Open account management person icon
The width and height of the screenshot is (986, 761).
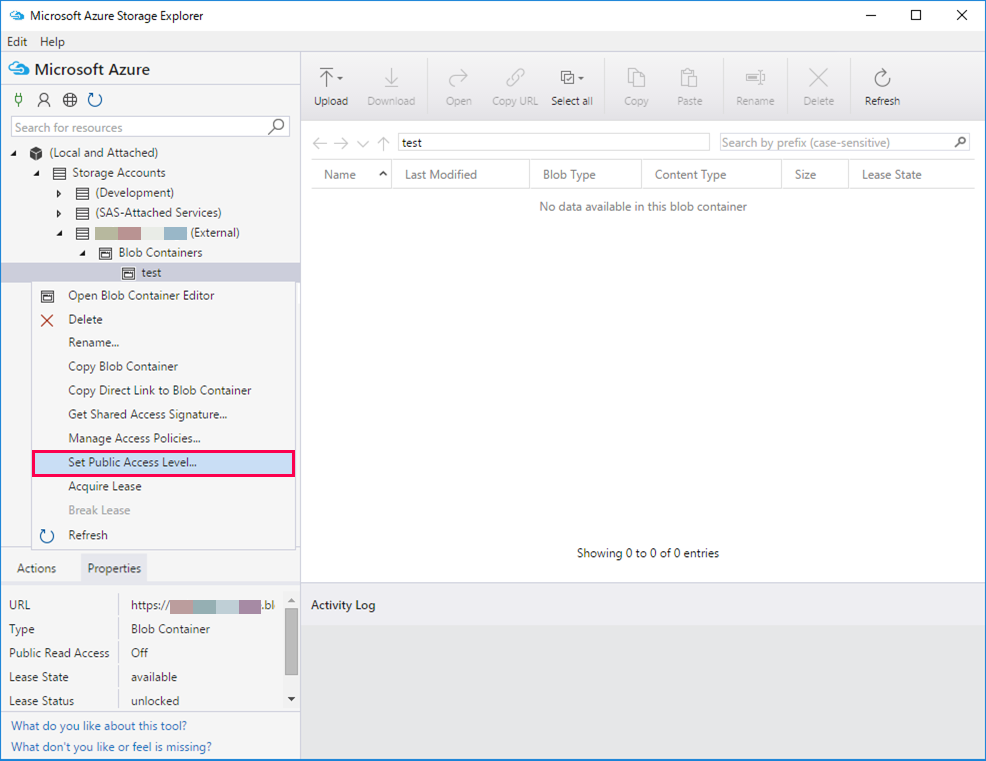[x=44, y=100]
